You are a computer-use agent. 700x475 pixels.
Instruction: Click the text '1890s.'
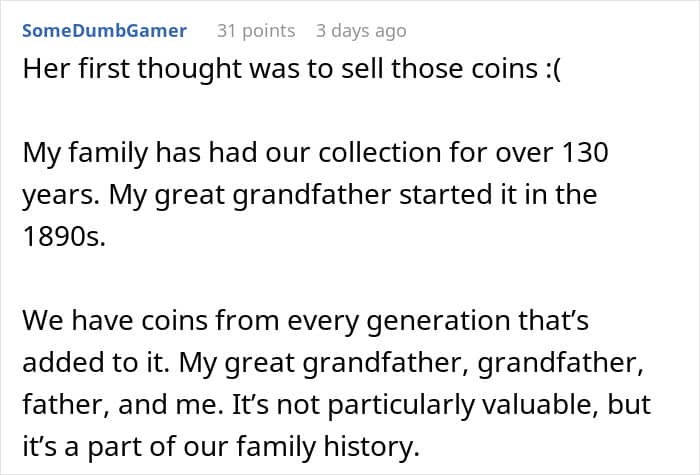tap(64, 236)
